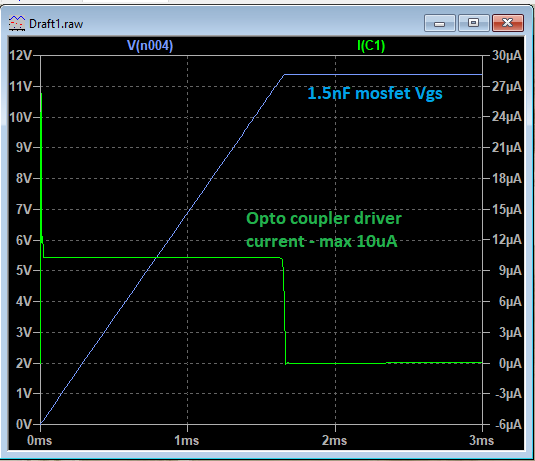Click the 0µA right axis label

tap(510, 363)
